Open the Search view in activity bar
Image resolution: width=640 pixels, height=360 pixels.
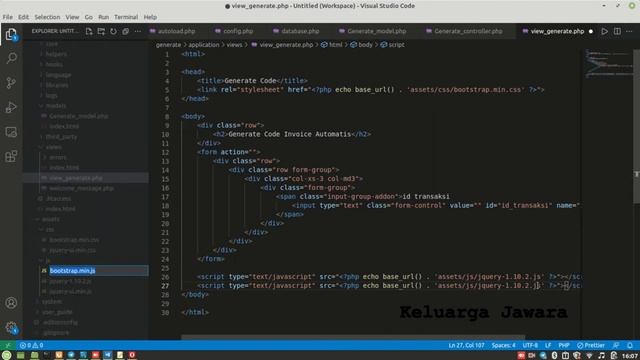click(11, 58)
